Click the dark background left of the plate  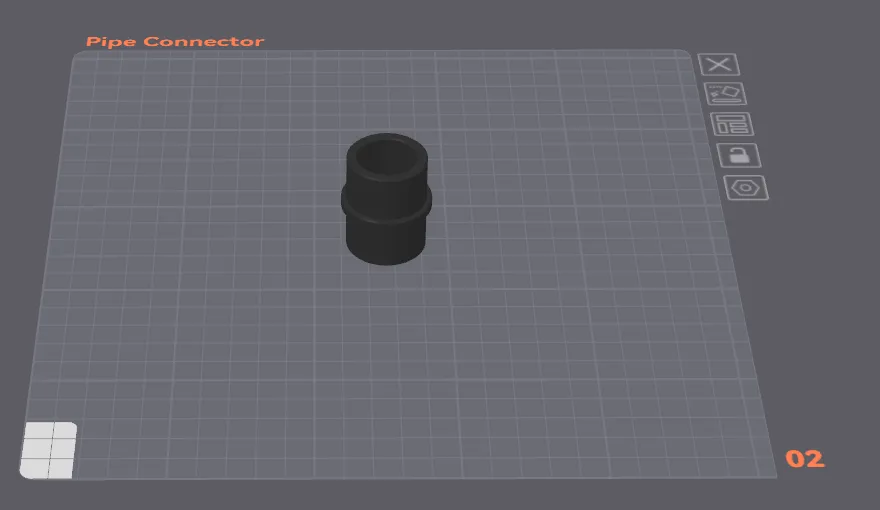pyautogui.click(x=25, y=250)
